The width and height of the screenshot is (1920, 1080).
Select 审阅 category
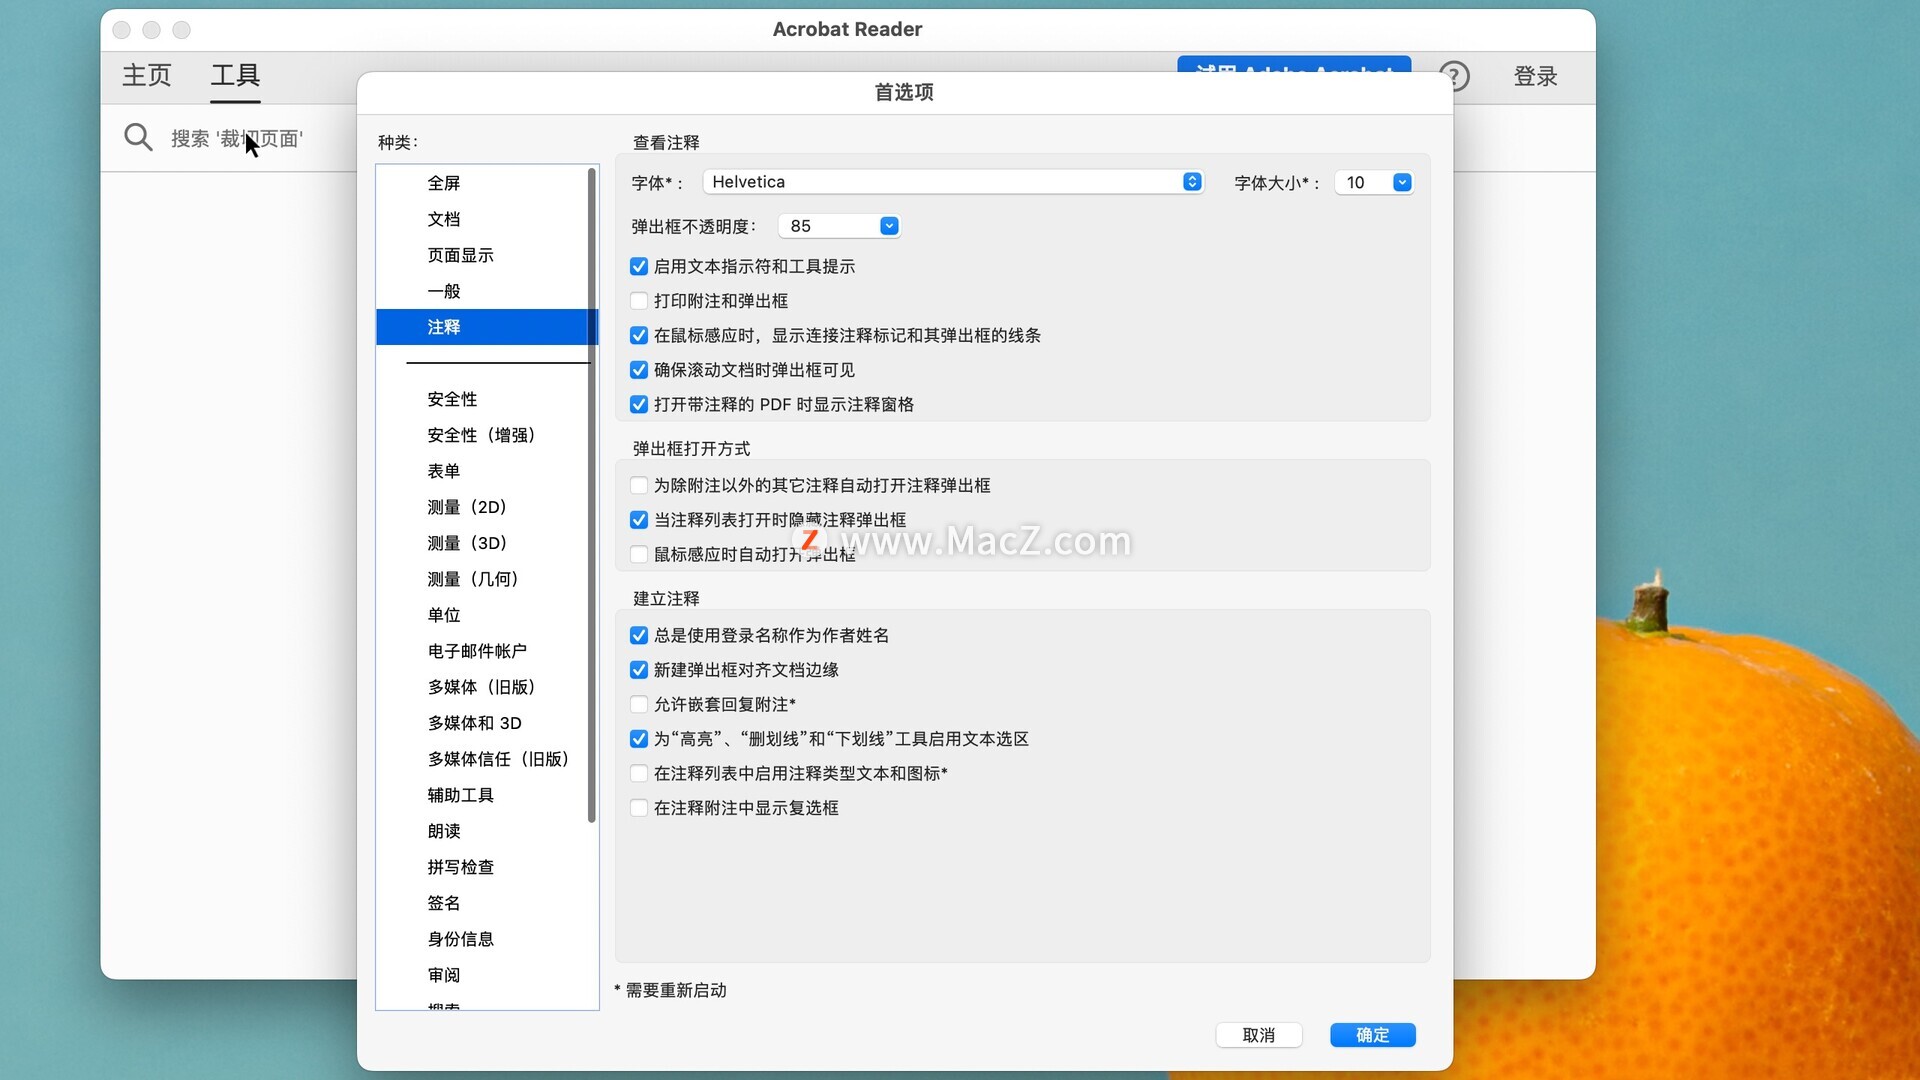482,975
